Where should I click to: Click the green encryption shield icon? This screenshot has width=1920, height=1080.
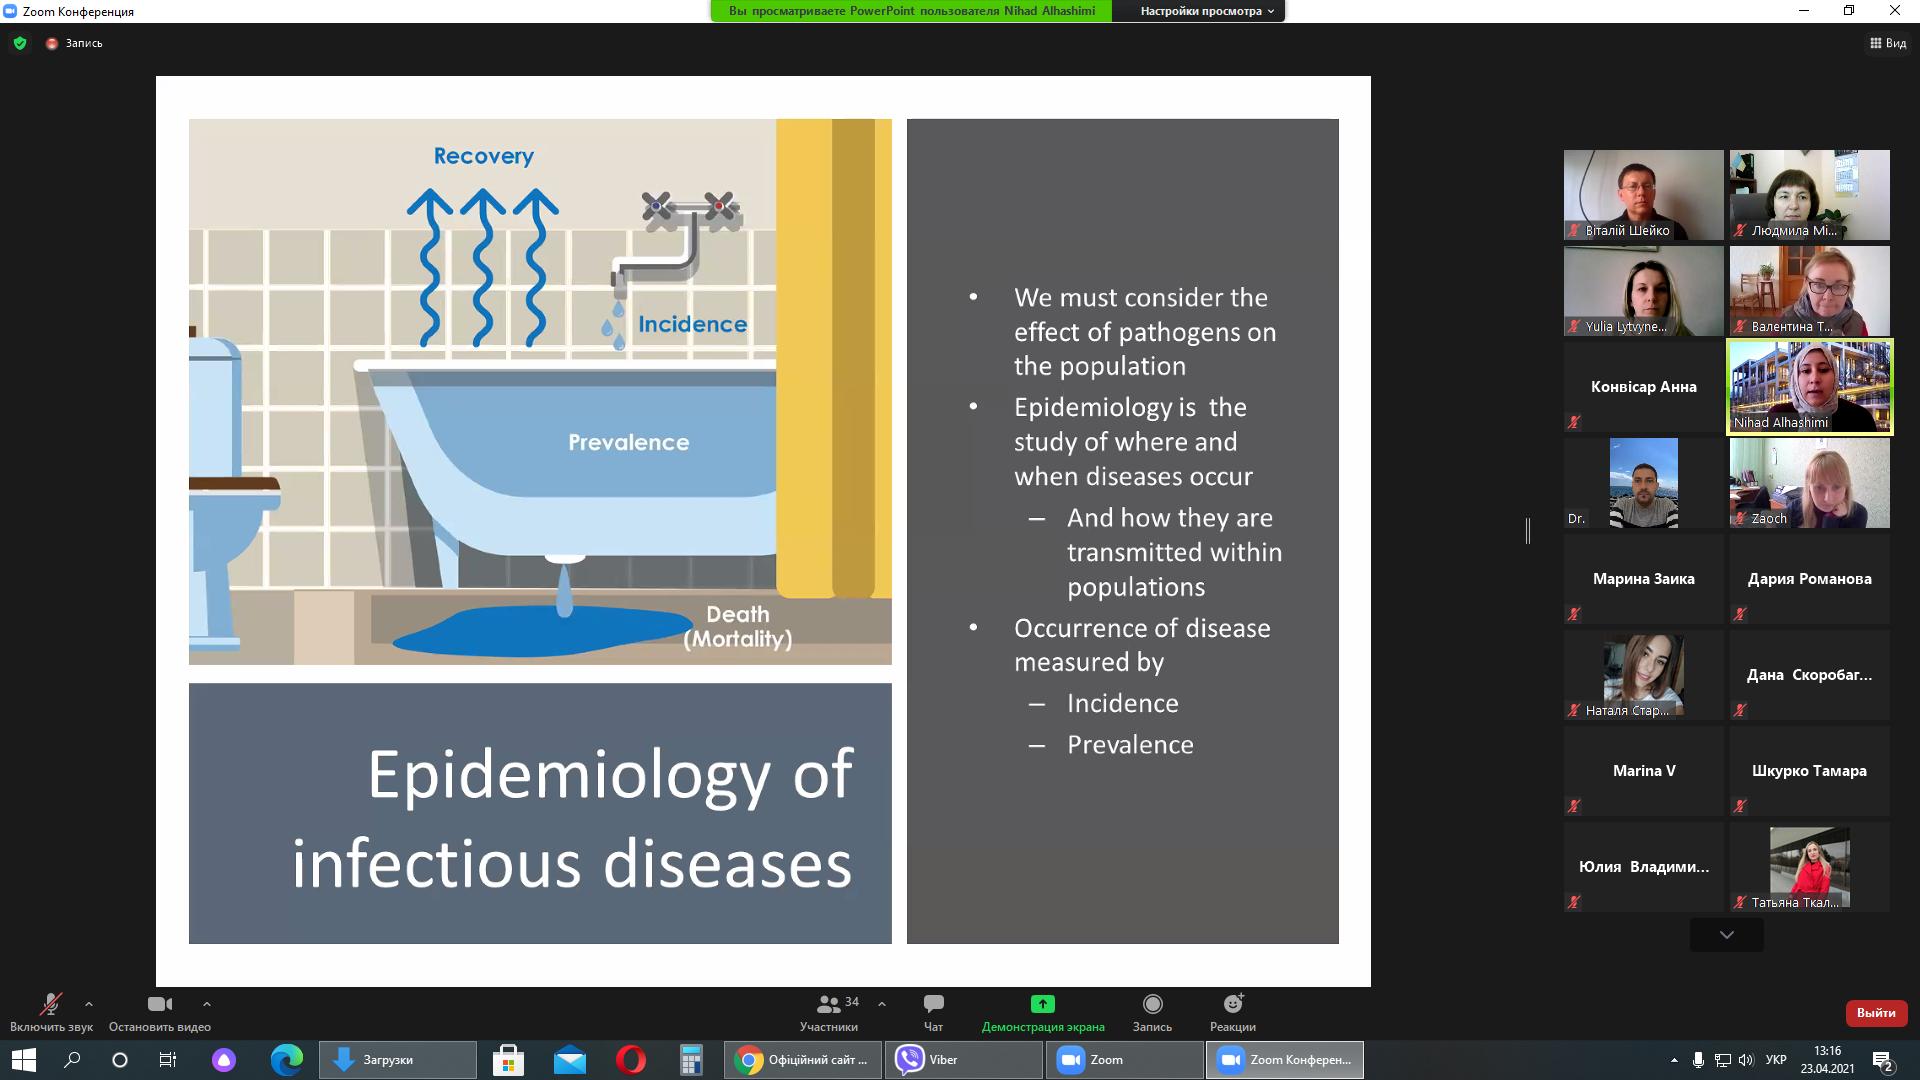pyautogui.click(x=20, y=43)
